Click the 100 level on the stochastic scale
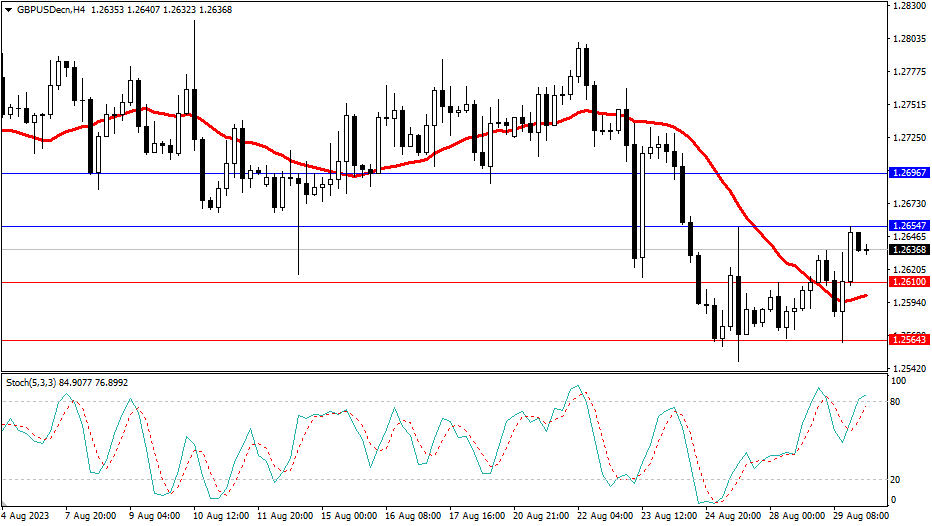The width and height of the screenshot is (932, 526). [x=898, y=382]
